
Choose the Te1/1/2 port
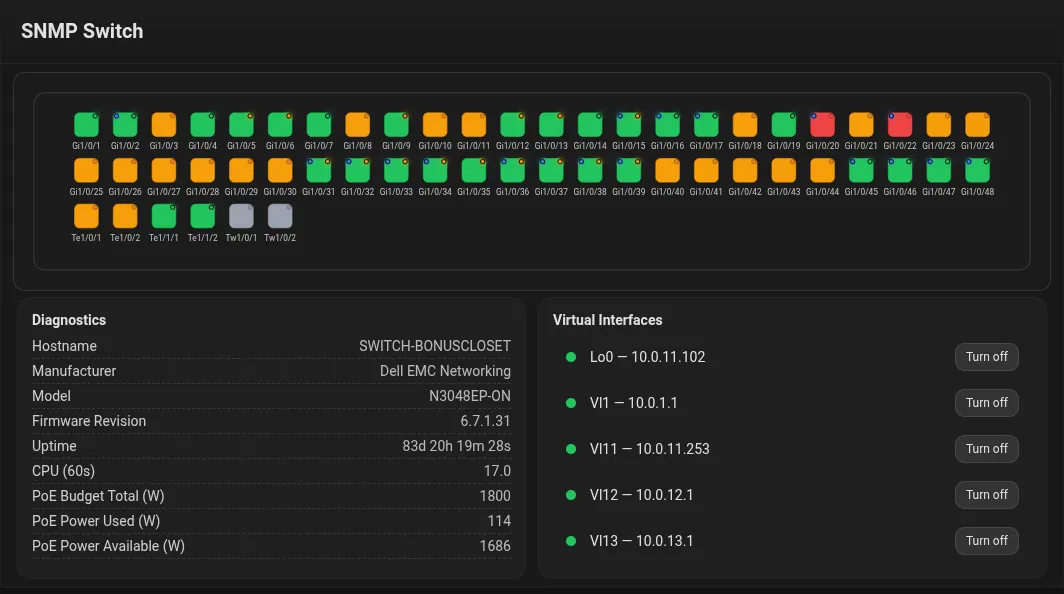(x=202, y=217)
